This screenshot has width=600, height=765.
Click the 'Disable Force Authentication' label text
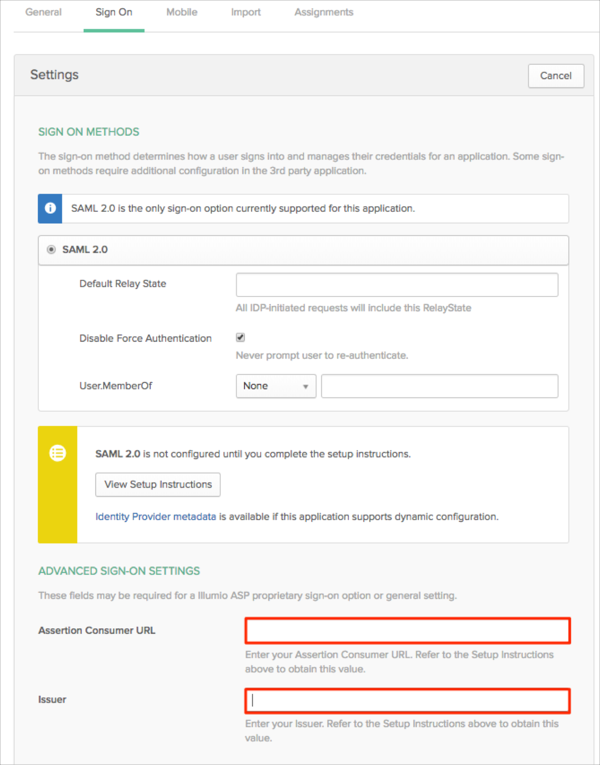[145, 339]
